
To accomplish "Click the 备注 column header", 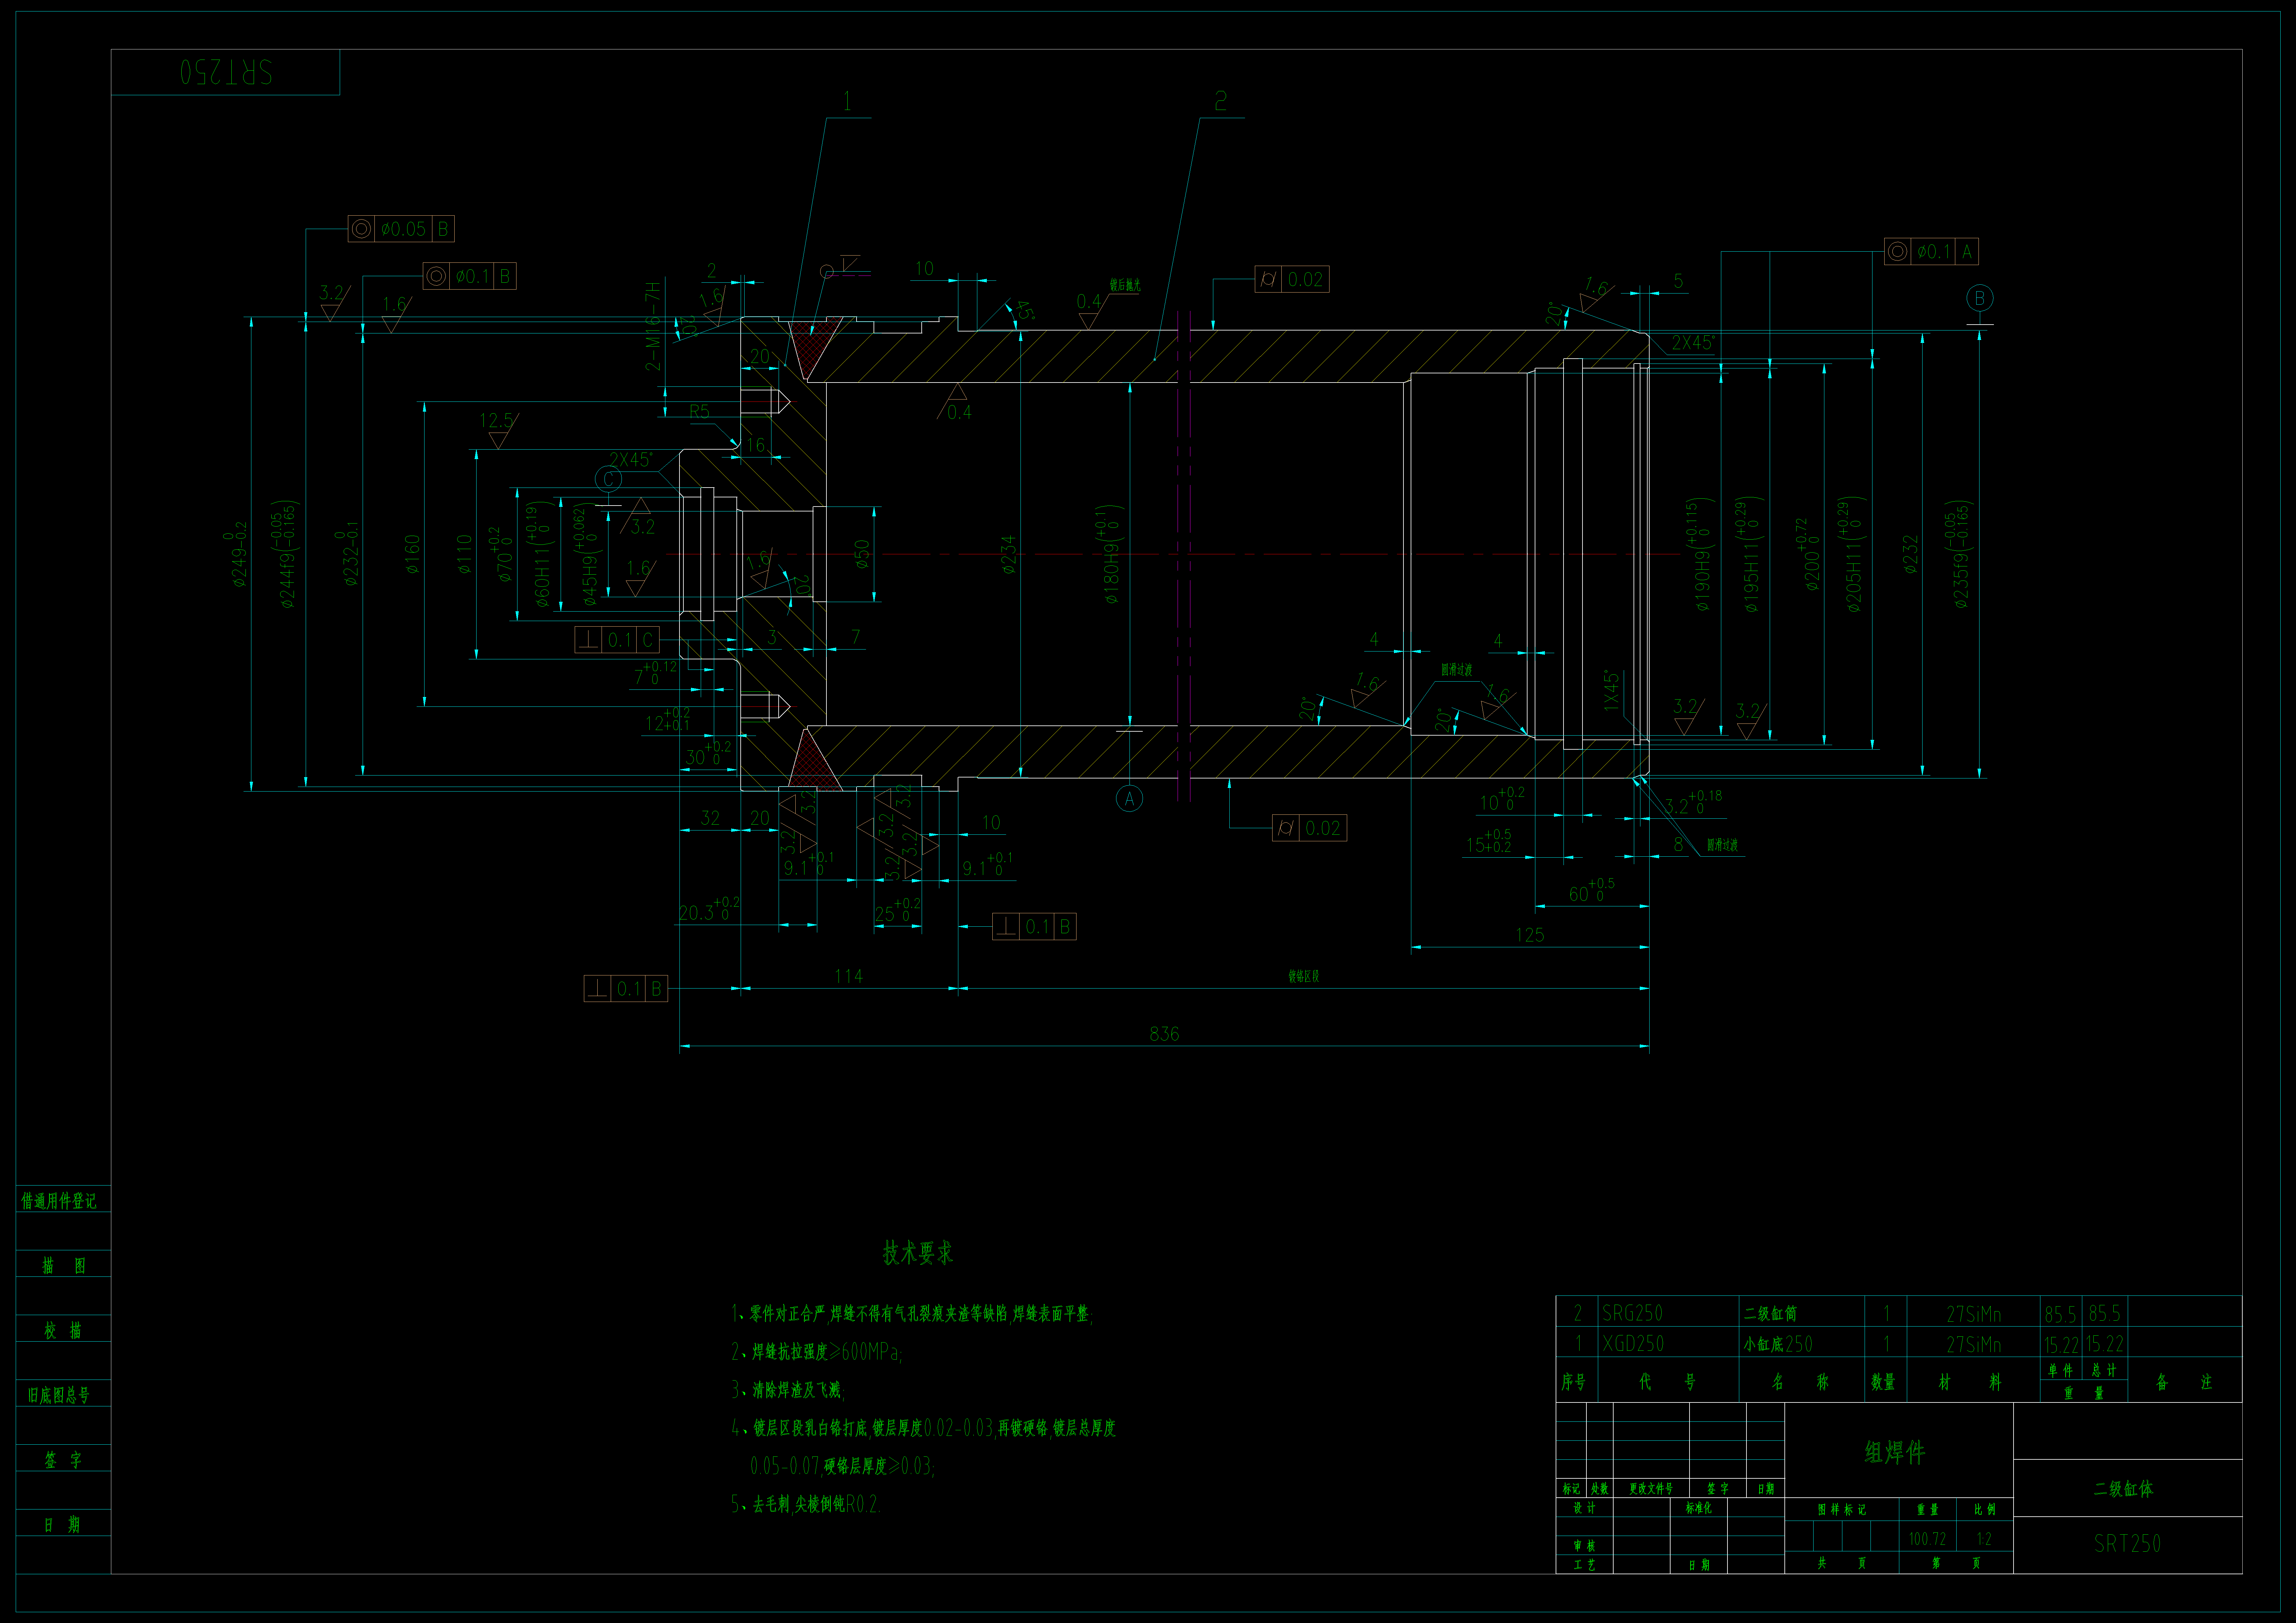I will coord(2184,1382).
